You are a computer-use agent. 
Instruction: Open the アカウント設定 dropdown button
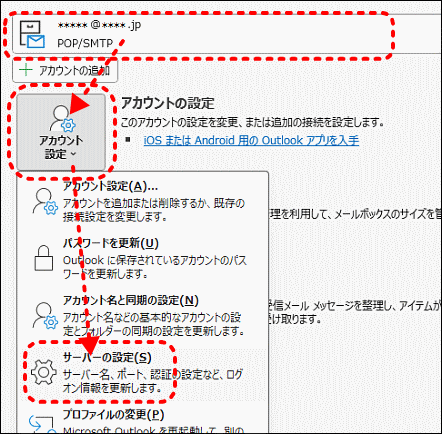click(61, 132)
